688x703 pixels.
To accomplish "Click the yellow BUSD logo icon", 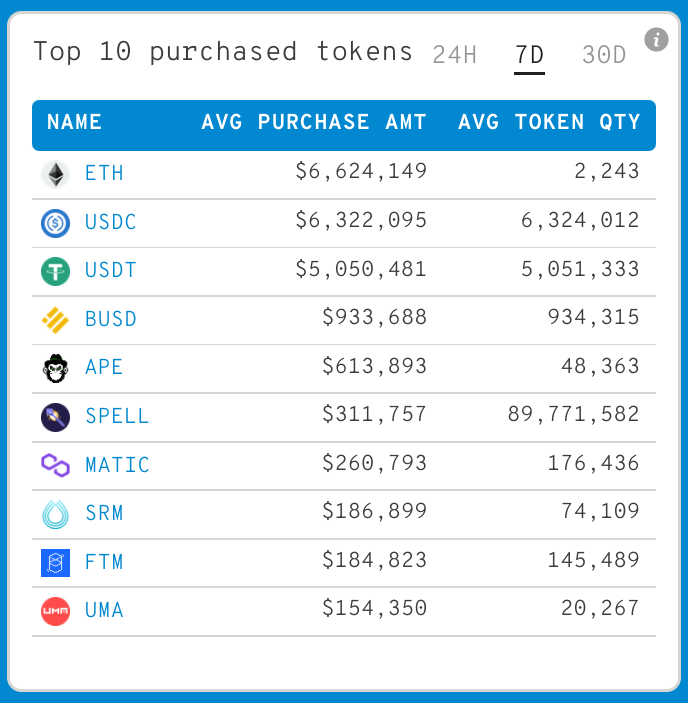I will click(55, 320).
